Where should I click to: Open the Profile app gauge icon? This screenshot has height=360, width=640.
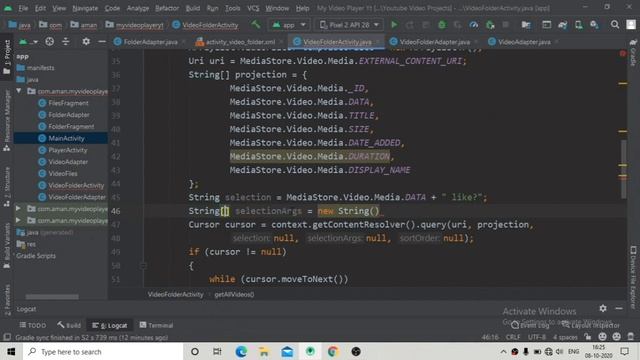473,25
